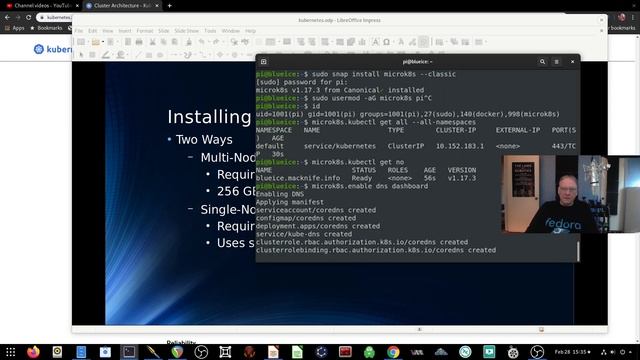Image resolution: width=640 pixels, height=360 pixels.
Task: Open the Slide Show menu in Impress
Action: pos(187,31)
